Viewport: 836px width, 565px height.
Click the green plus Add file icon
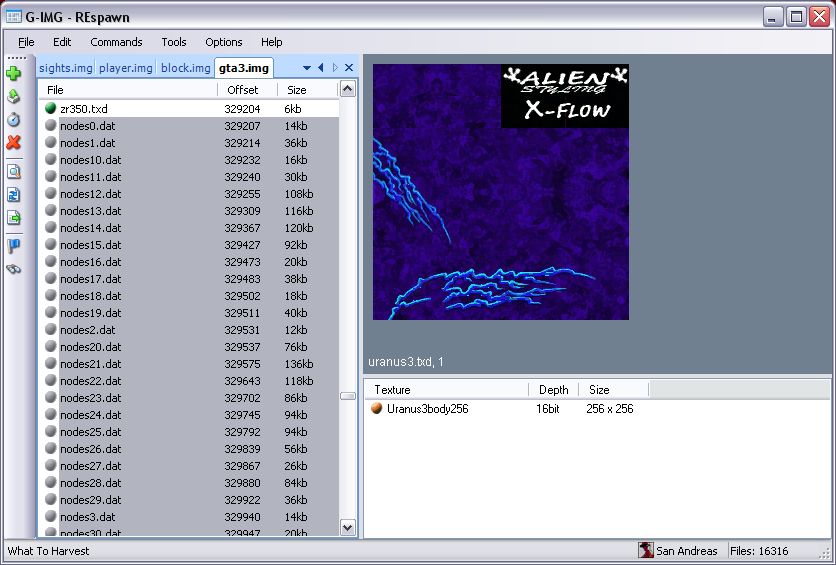[x=14, y=73]
